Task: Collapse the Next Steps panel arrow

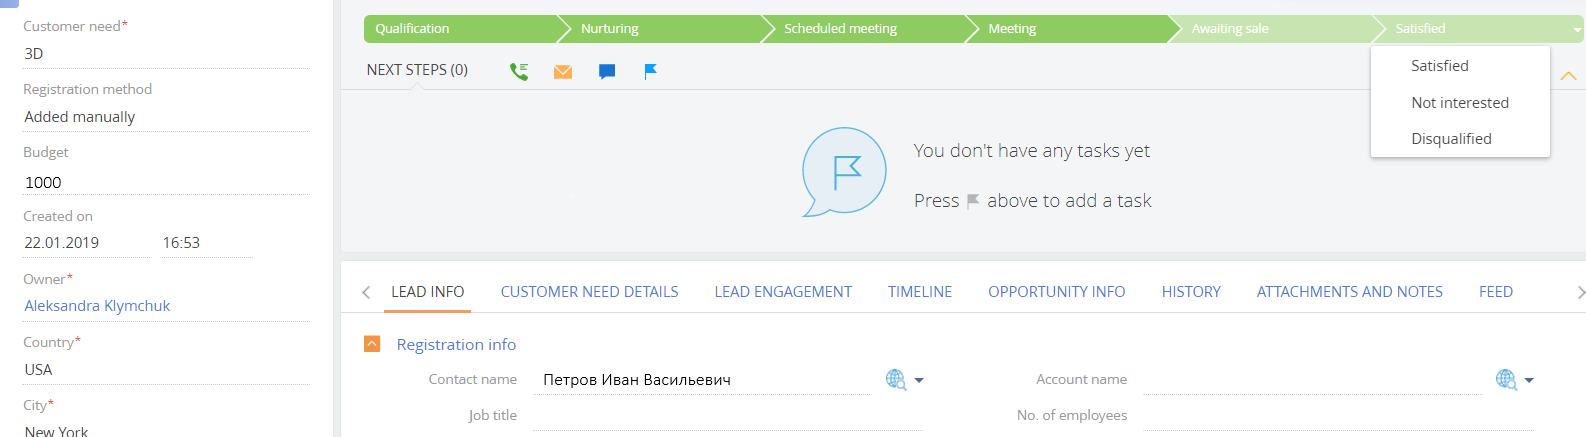Action: pyautogui.click(x=1568, y=76)
